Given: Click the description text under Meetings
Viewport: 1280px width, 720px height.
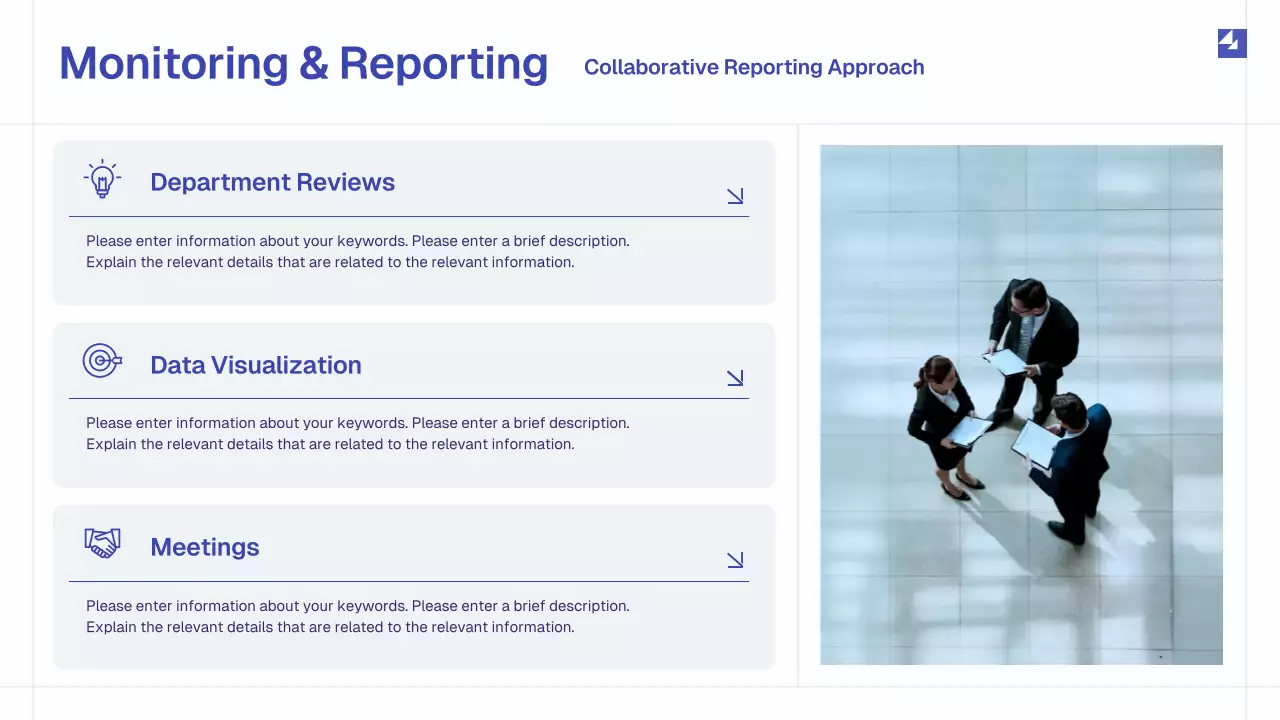Looking at the screenshot, I should coord(358,616).
